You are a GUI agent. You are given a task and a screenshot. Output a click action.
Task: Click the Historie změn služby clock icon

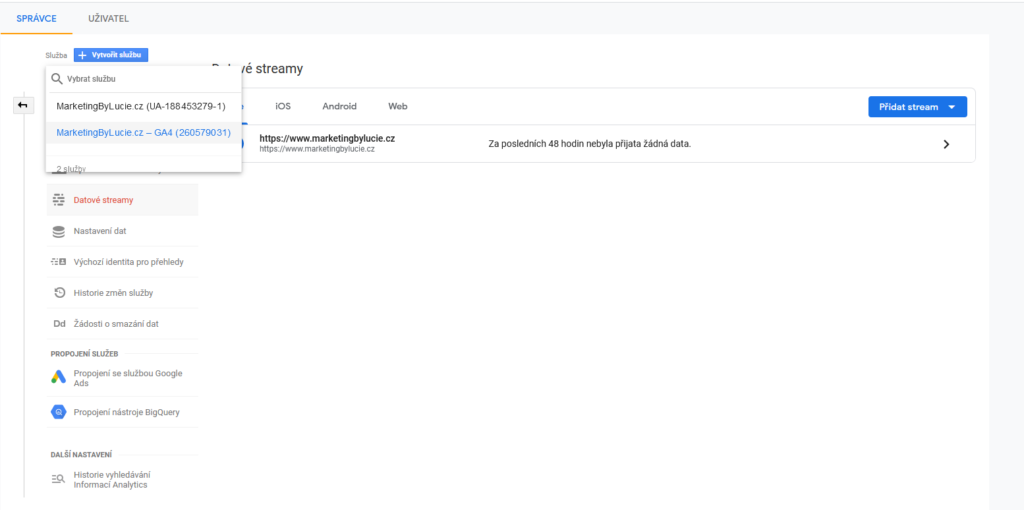click(x=59, y=293)
